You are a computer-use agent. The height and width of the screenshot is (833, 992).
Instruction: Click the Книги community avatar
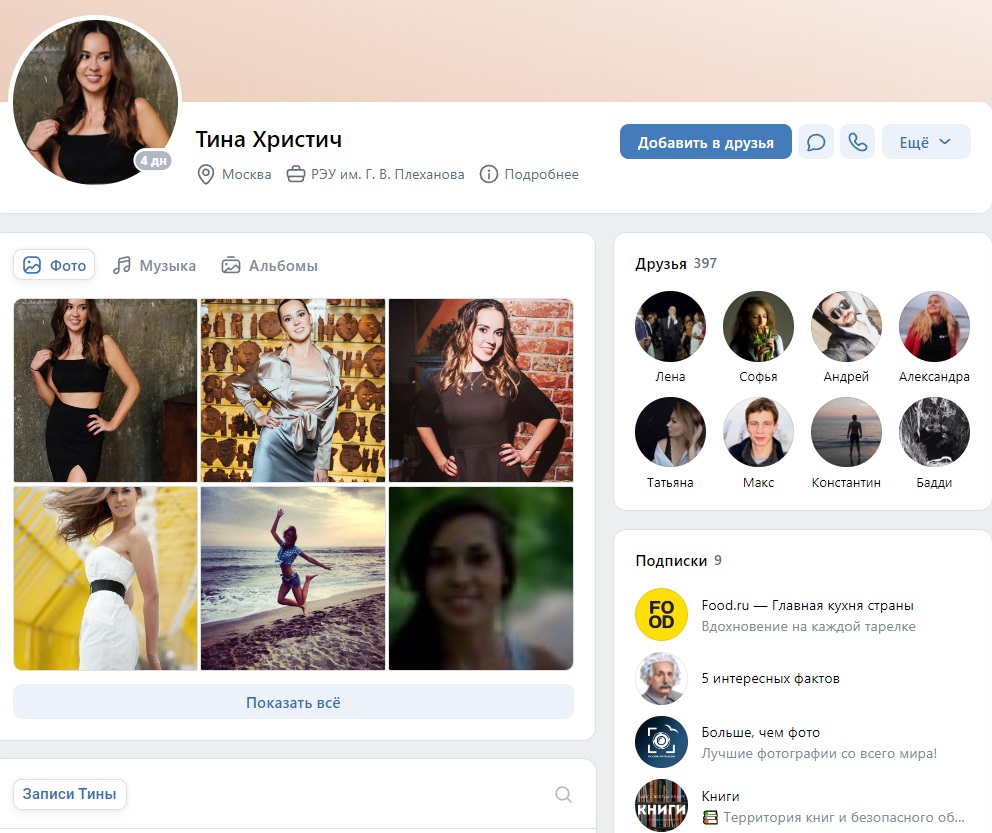(x=661, y=805)
